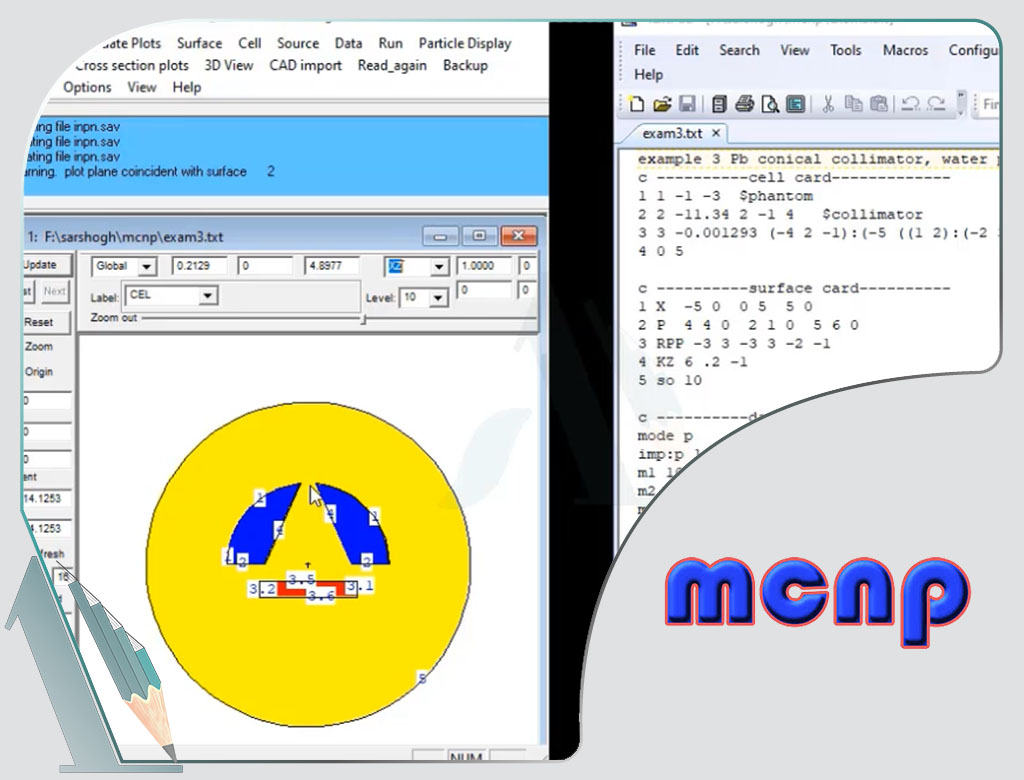Expand the Level dropdown showing 10

[x=436, y=298]
